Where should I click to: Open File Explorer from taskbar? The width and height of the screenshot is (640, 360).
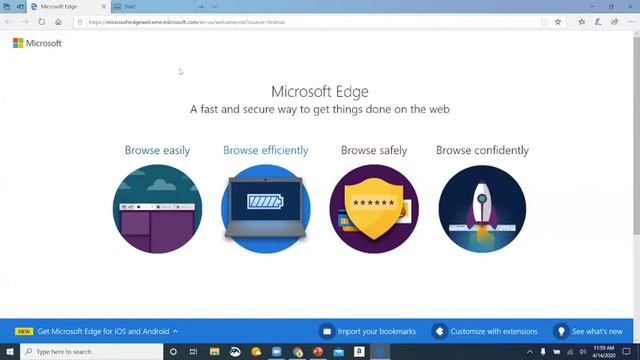[x=214, y=351]
